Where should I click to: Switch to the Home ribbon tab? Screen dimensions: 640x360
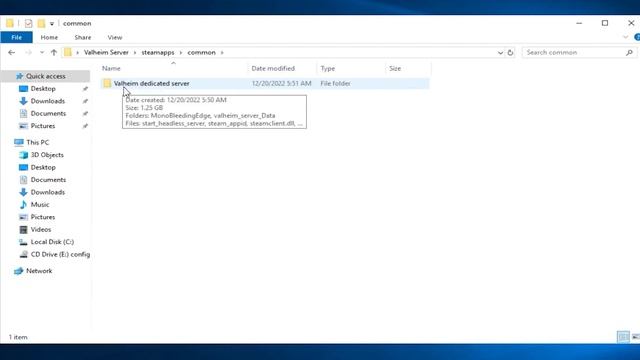[49, 37]
